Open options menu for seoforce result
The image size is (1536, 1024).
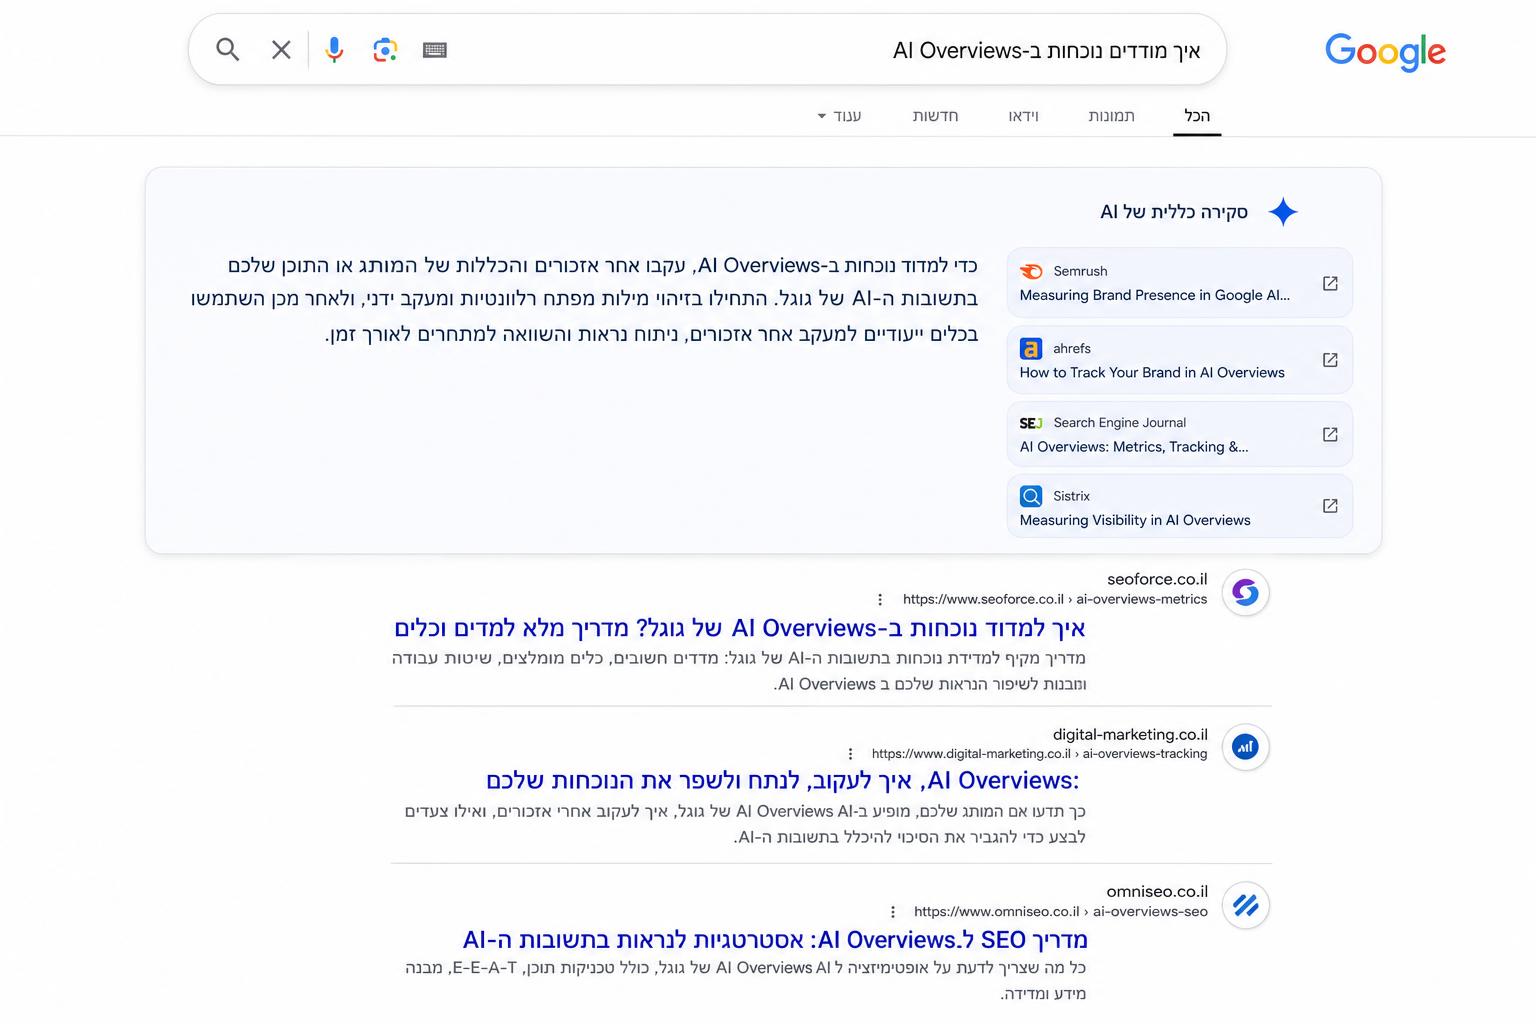point(880,599)
